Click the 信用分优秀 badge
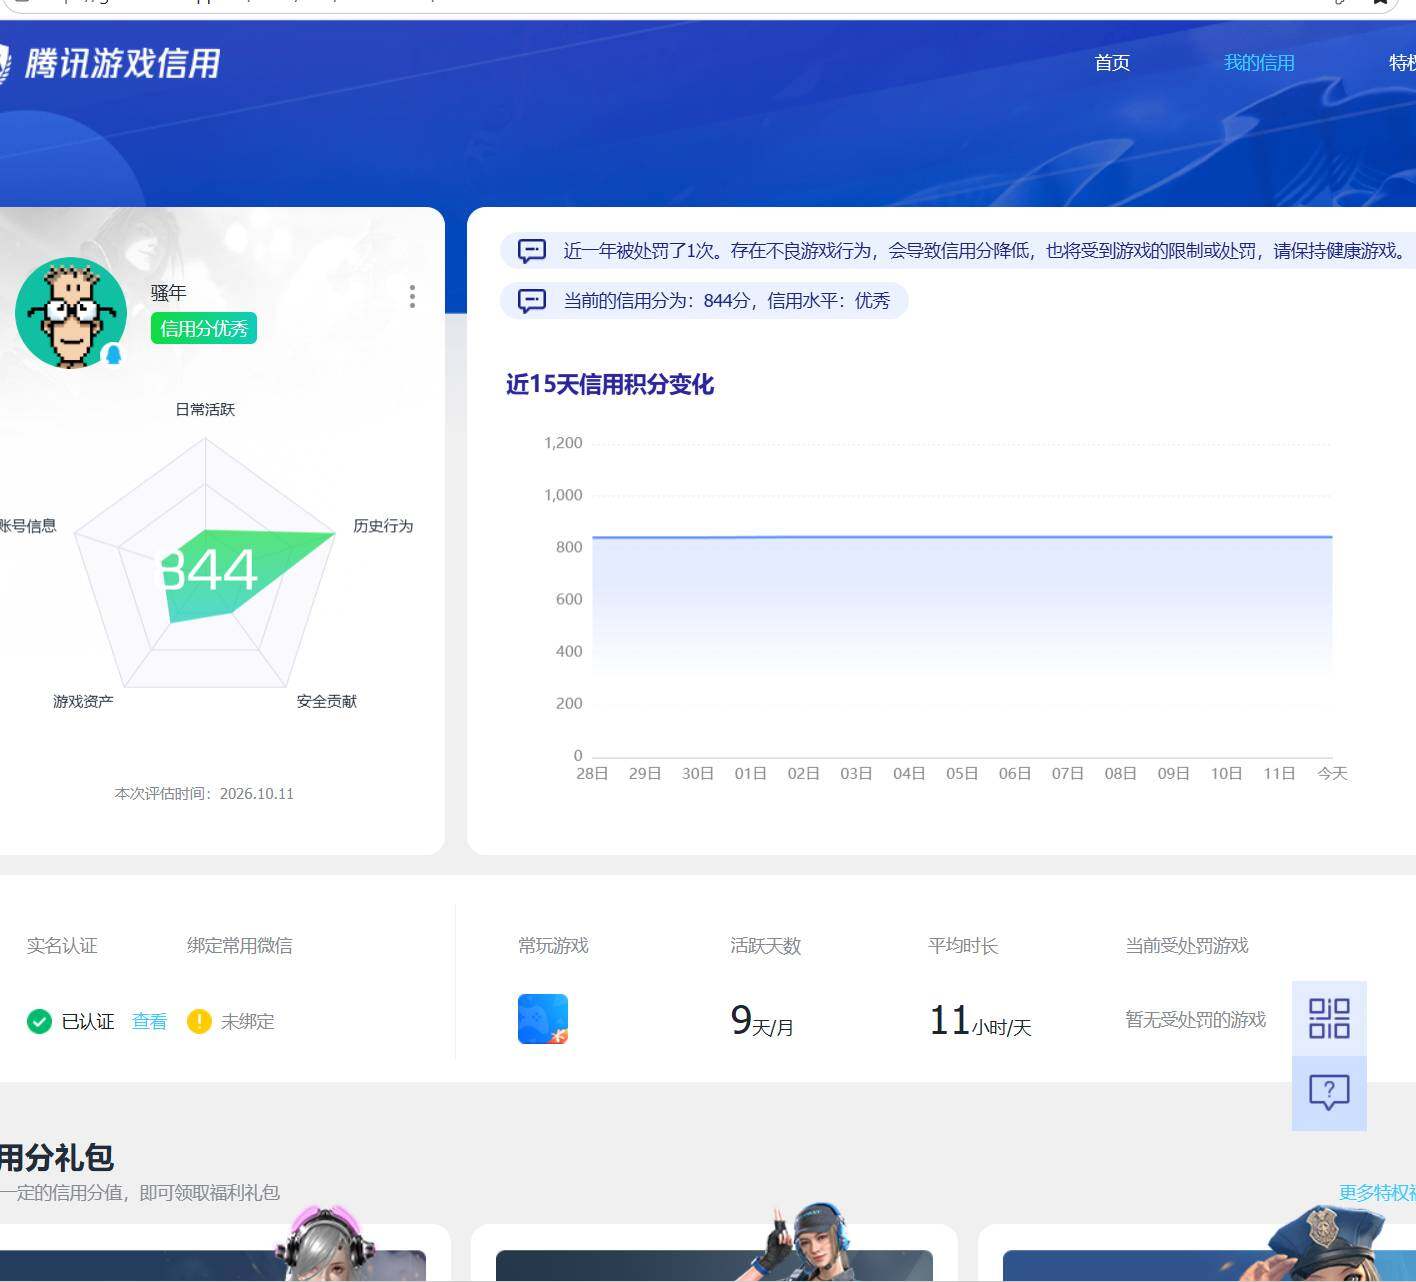The height and width of the screenshot is (1282, 1416). 204,329
